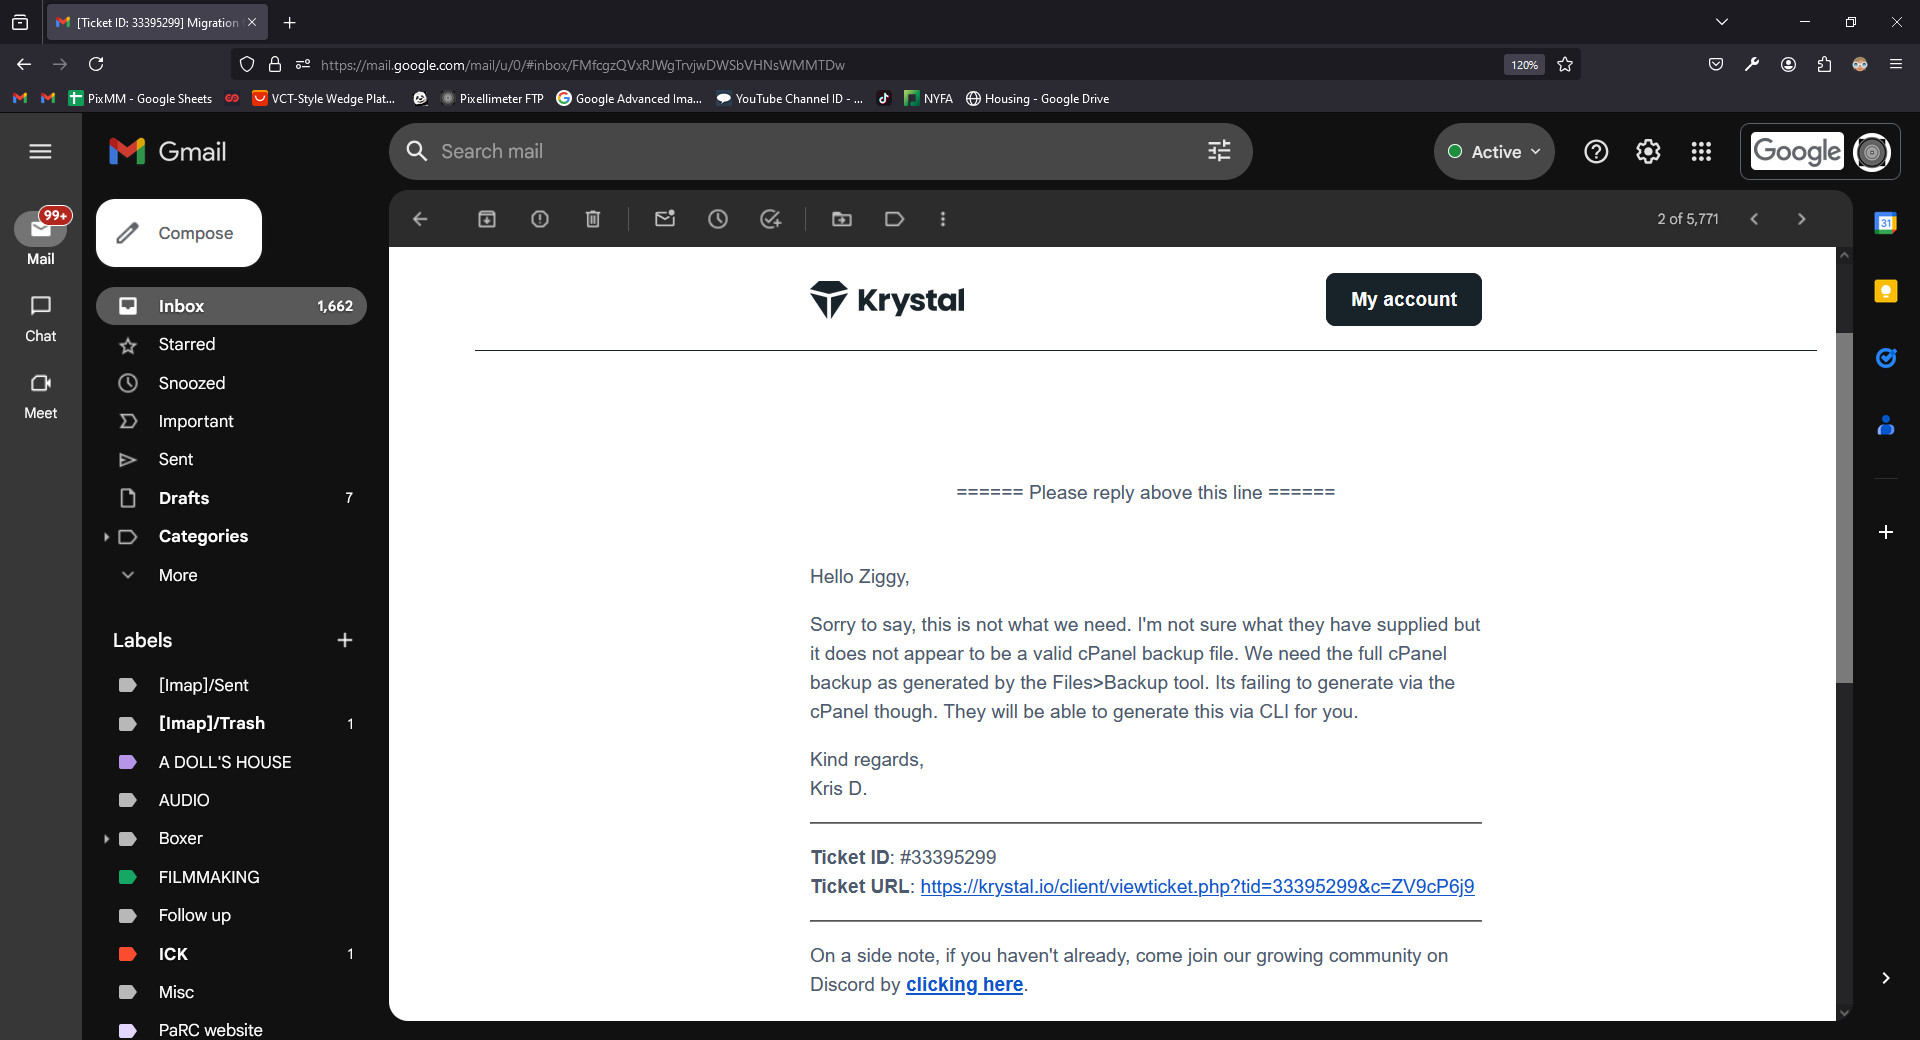Toggle the main menu hamburger button
1920x1040 pixels.
(x=40, y=152)
